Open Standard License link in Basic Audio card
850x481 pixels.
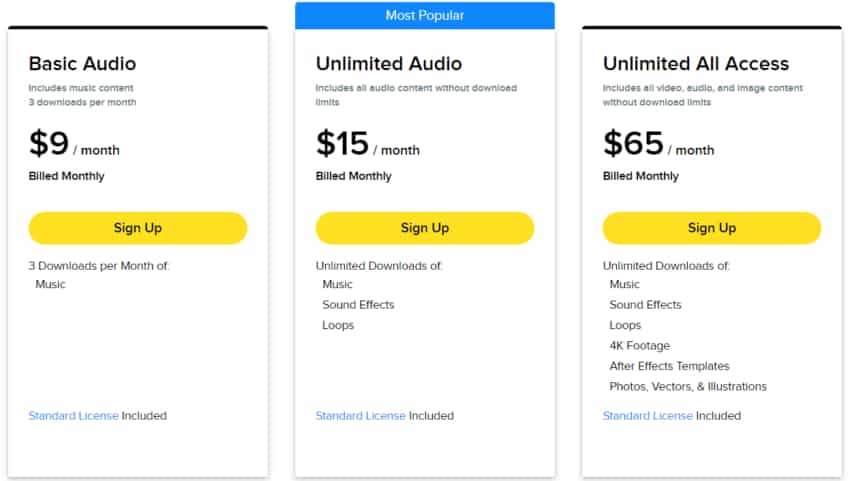[73, 416]
